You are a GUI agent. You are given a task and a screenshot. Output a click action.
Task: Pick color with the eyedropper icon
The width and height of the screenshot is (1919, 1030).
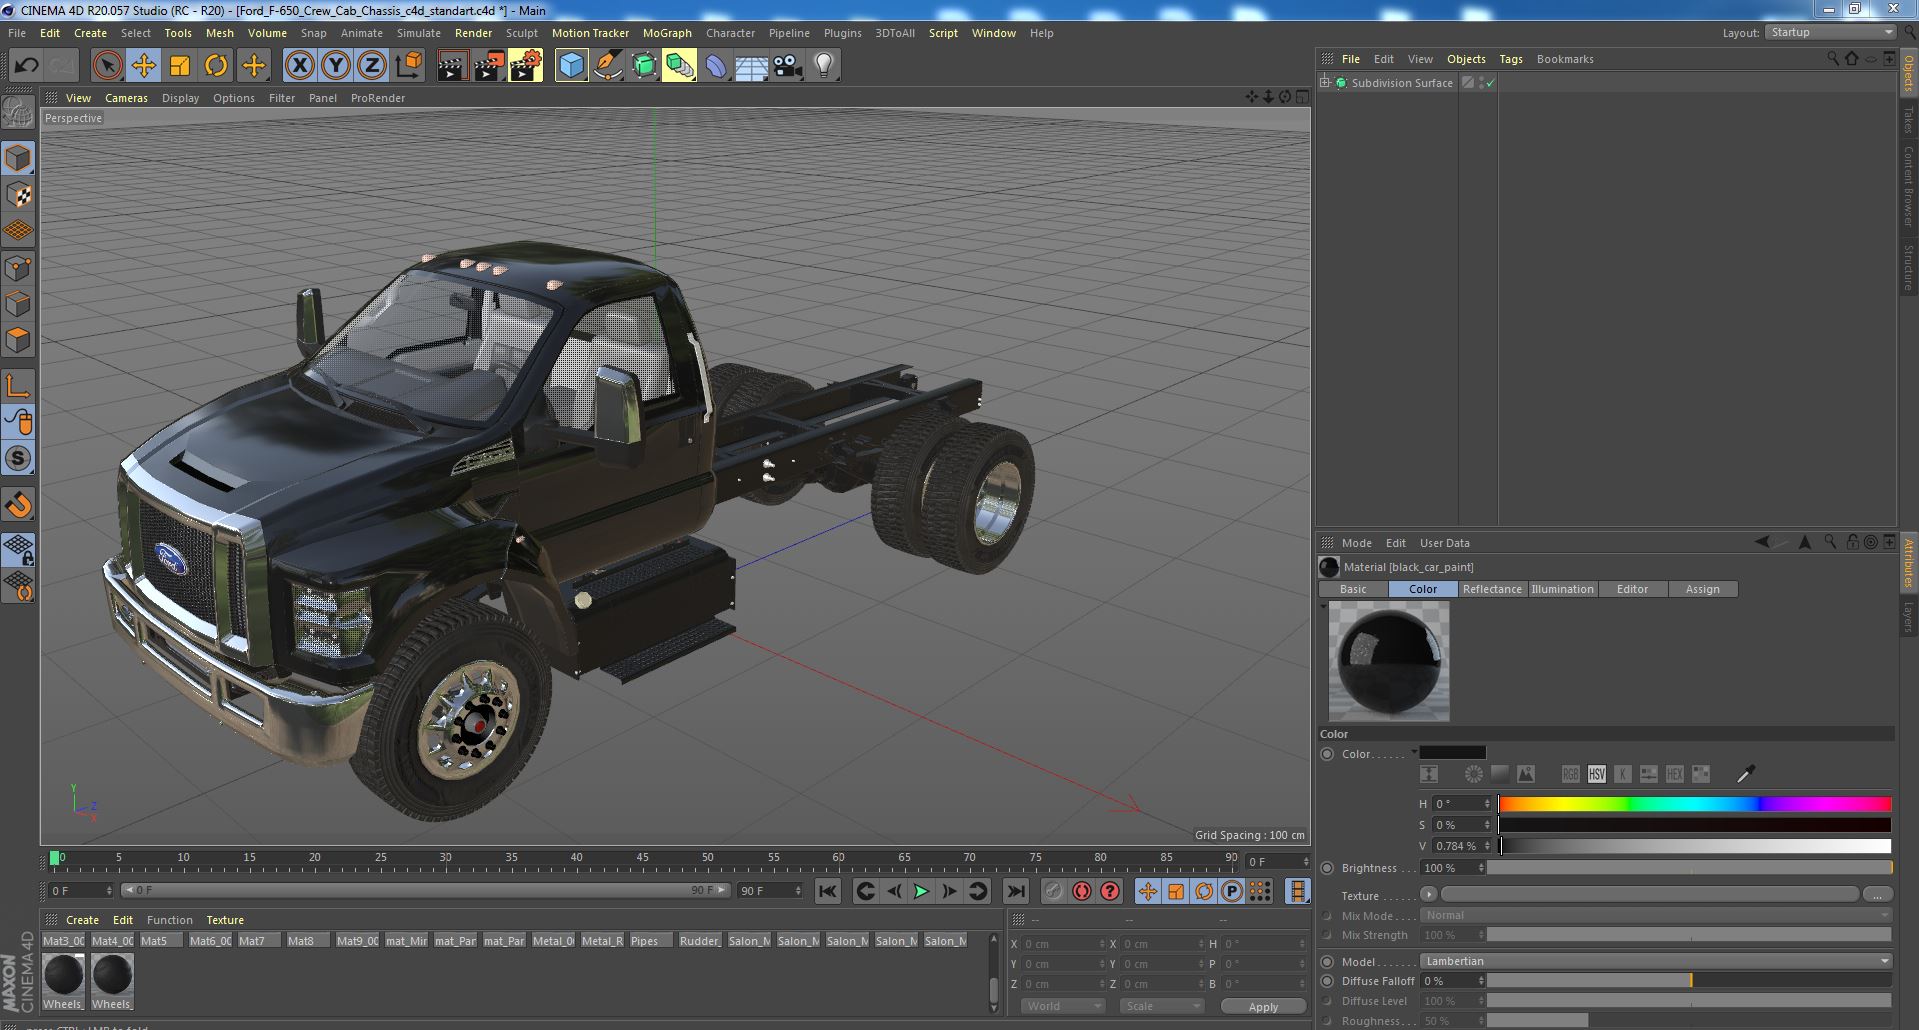click(1746, 774)
